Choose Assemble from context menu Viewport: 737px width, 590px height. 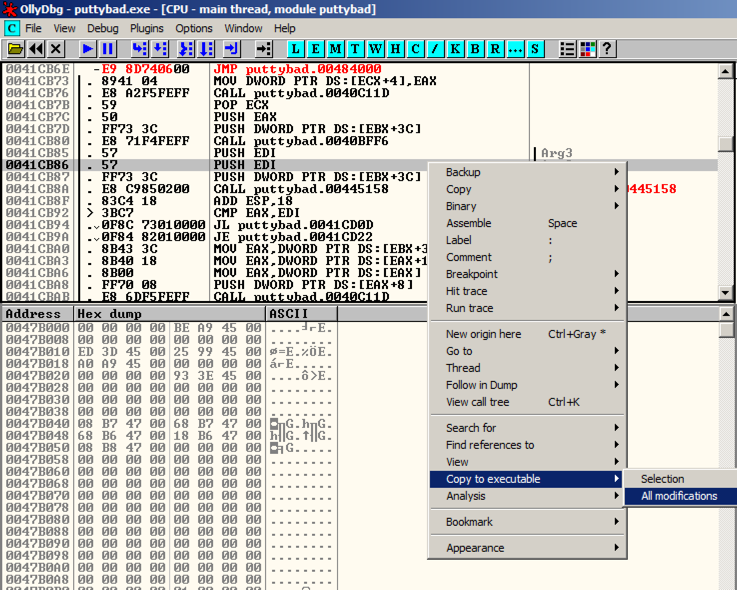pos(528,223)
